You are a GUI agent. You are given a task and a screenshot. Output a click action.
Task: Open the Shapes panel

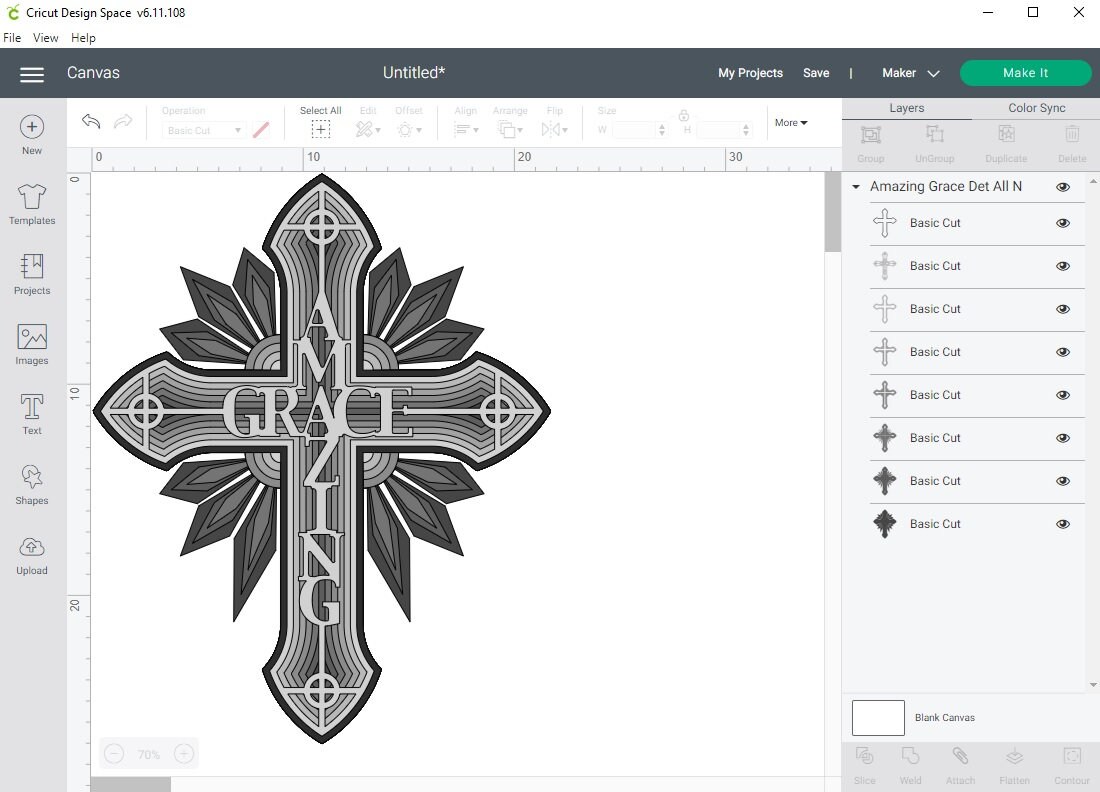(x=31, y=483)
